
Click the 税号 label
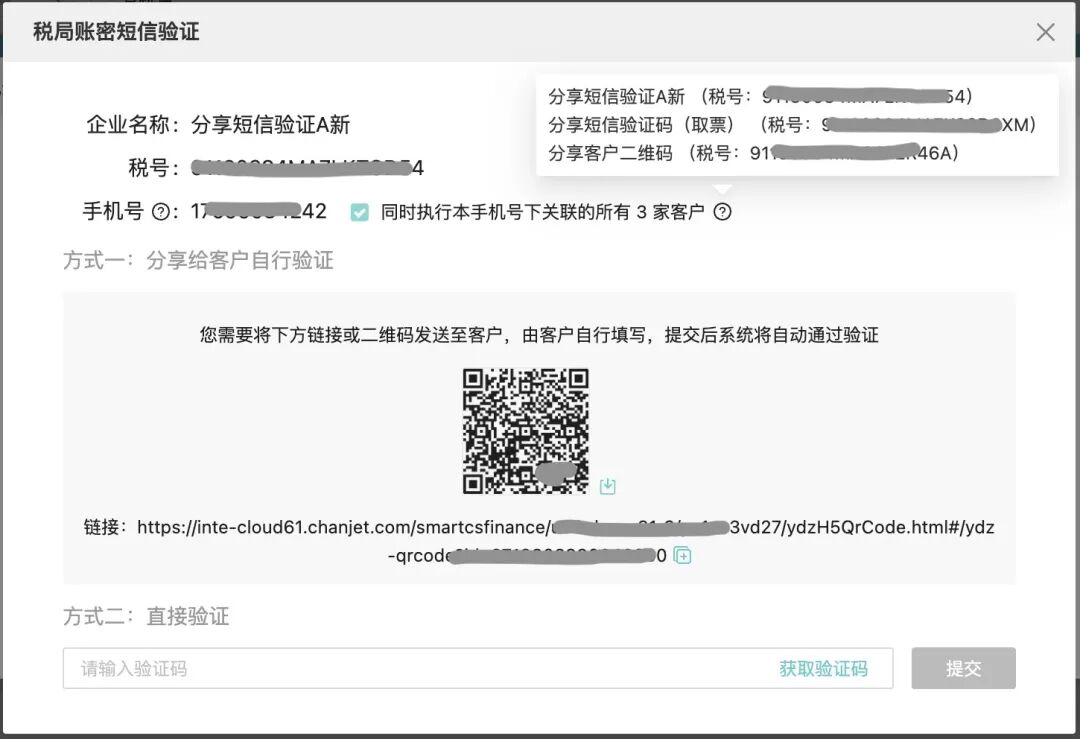click(154, 167)
